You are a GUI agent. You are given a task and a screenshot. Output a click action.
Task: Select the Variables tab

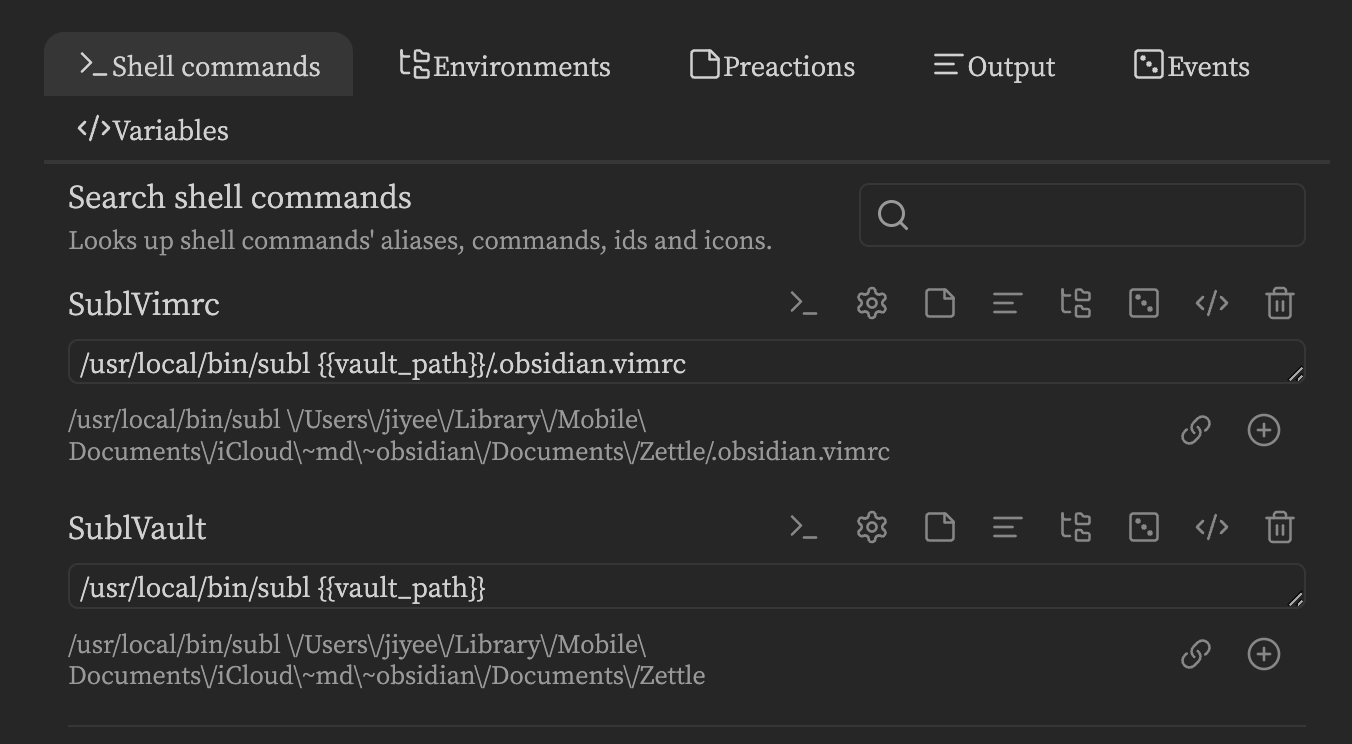(x=153, y=129)
